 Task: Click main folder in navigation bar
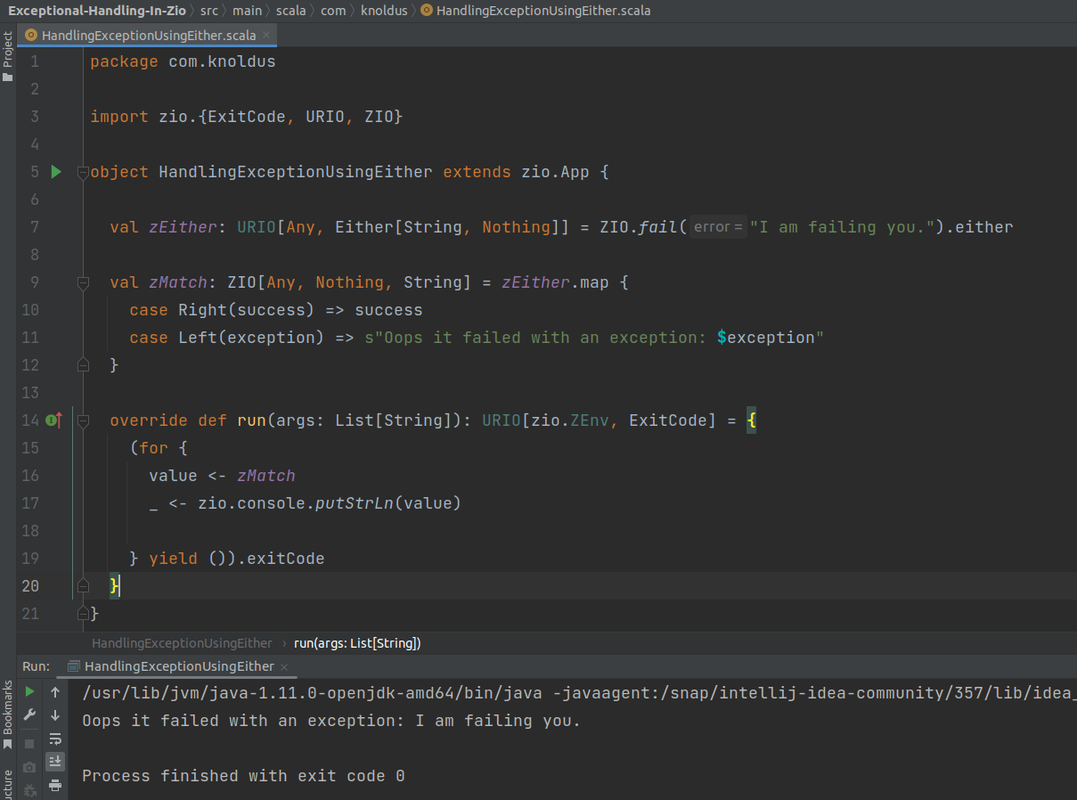click(247, 10)
